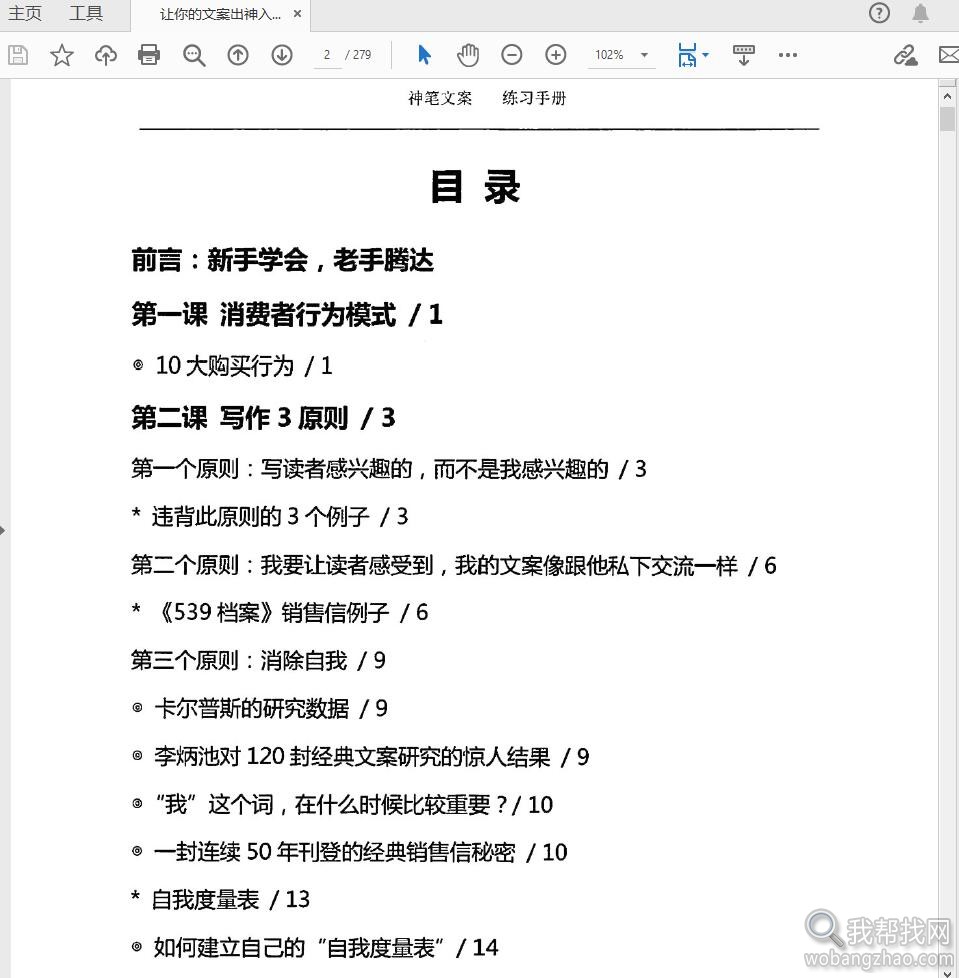Open the 工具 tab
Viewport: 959px width, 978px height.
pyautogui.click(x=85, y=13)
